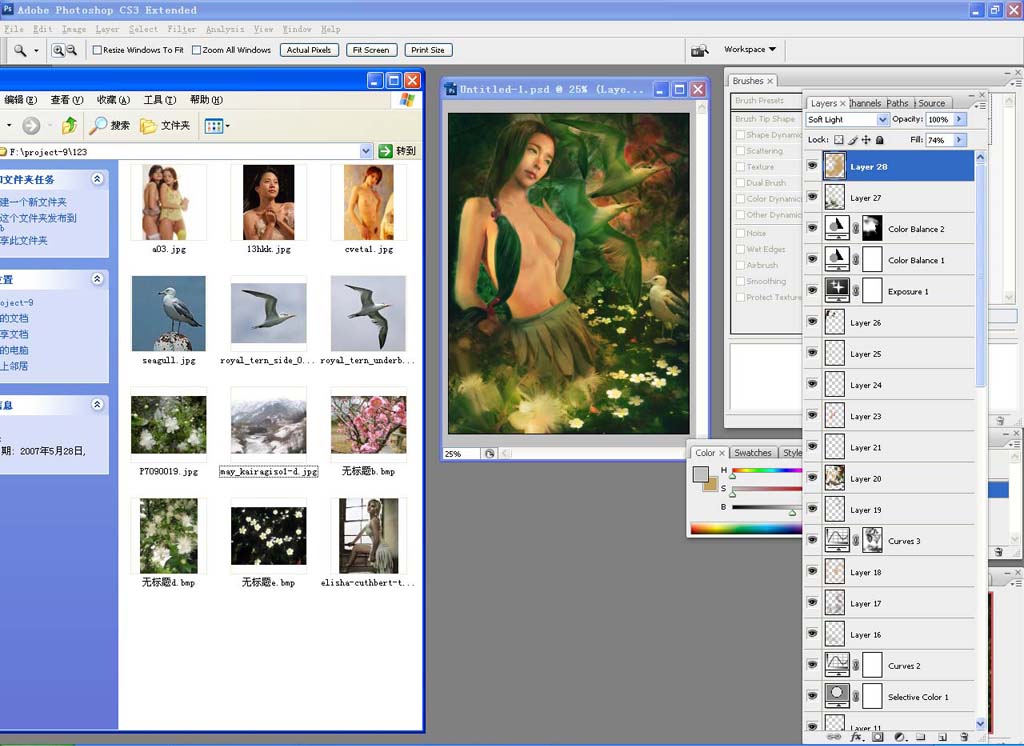Add a layer mask with mask icon
Screen dimensions: 1024x746
coord(878,737)
